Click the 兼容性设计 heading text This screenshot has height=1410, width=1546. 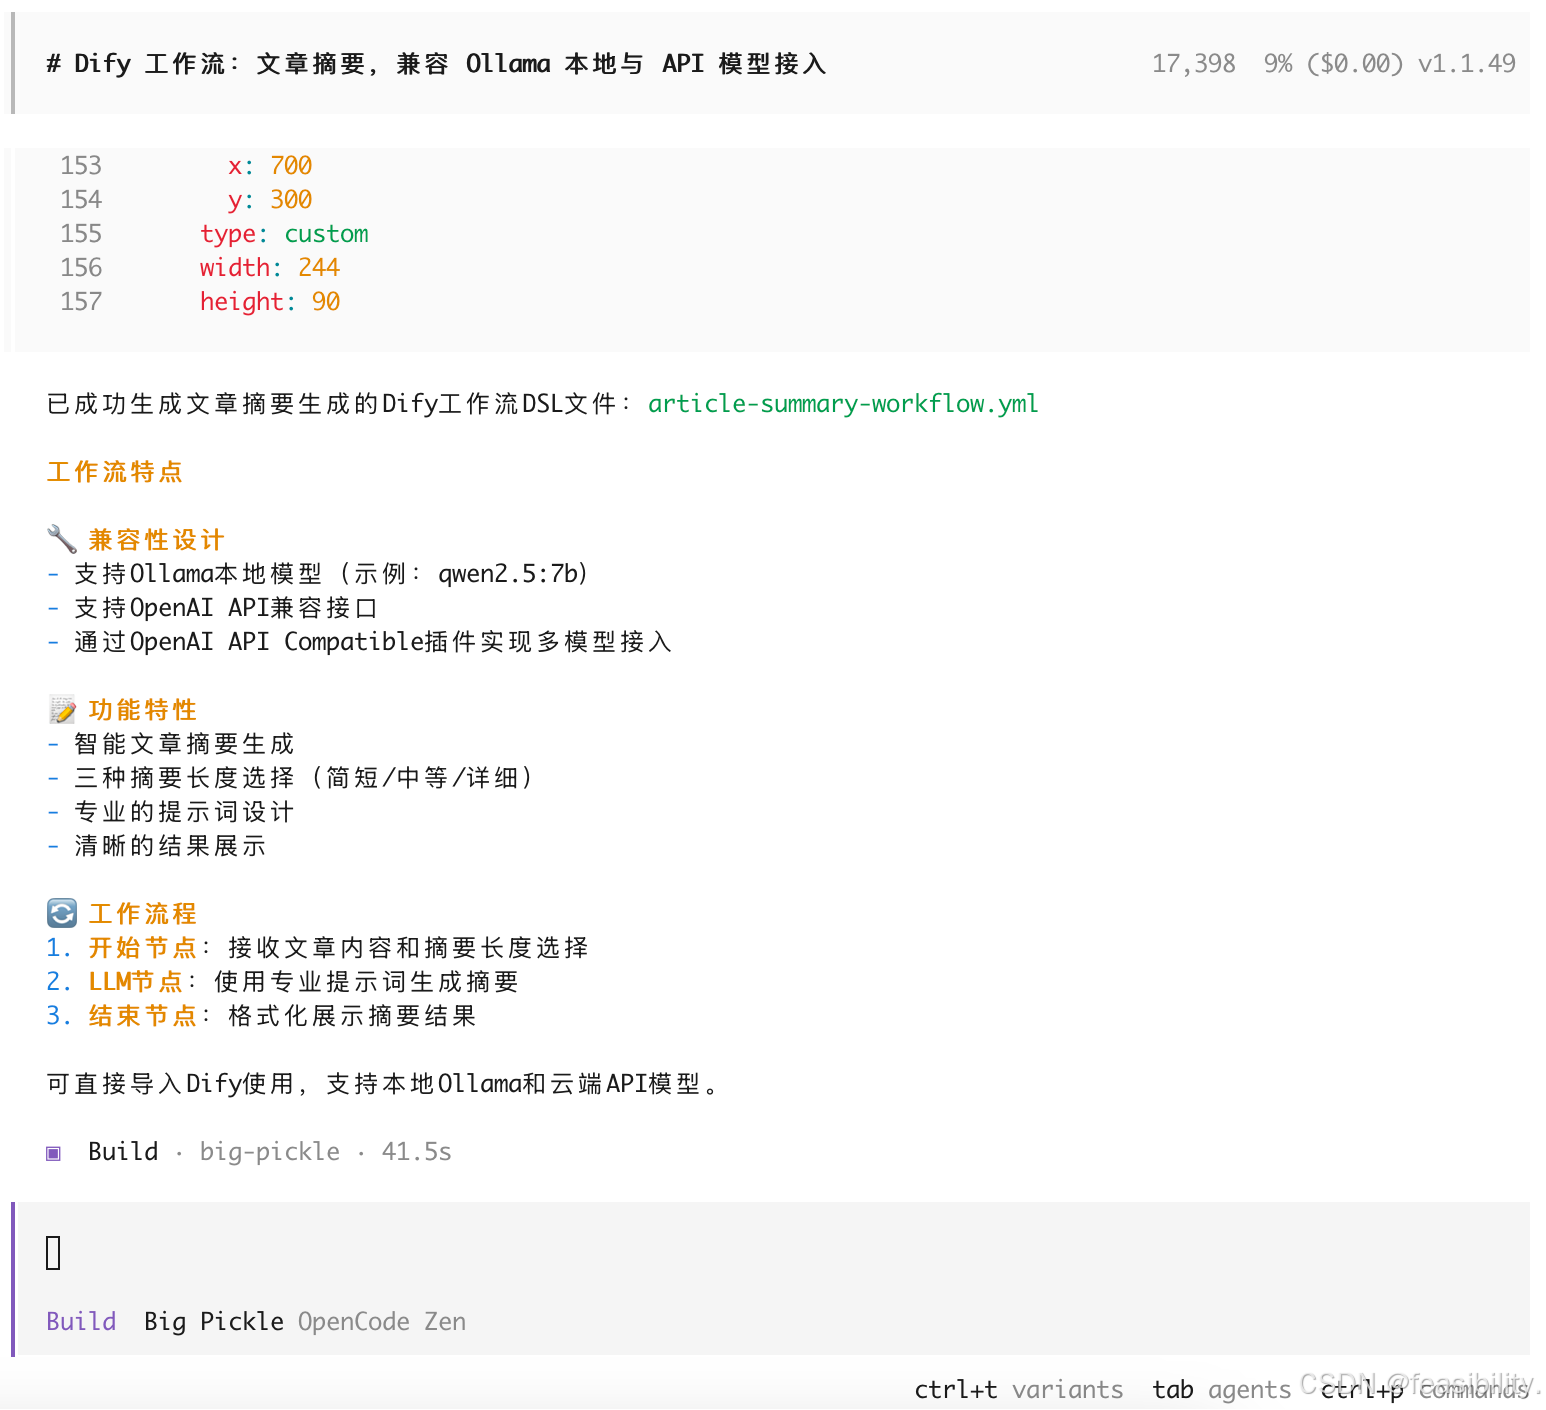coord(157,540)
